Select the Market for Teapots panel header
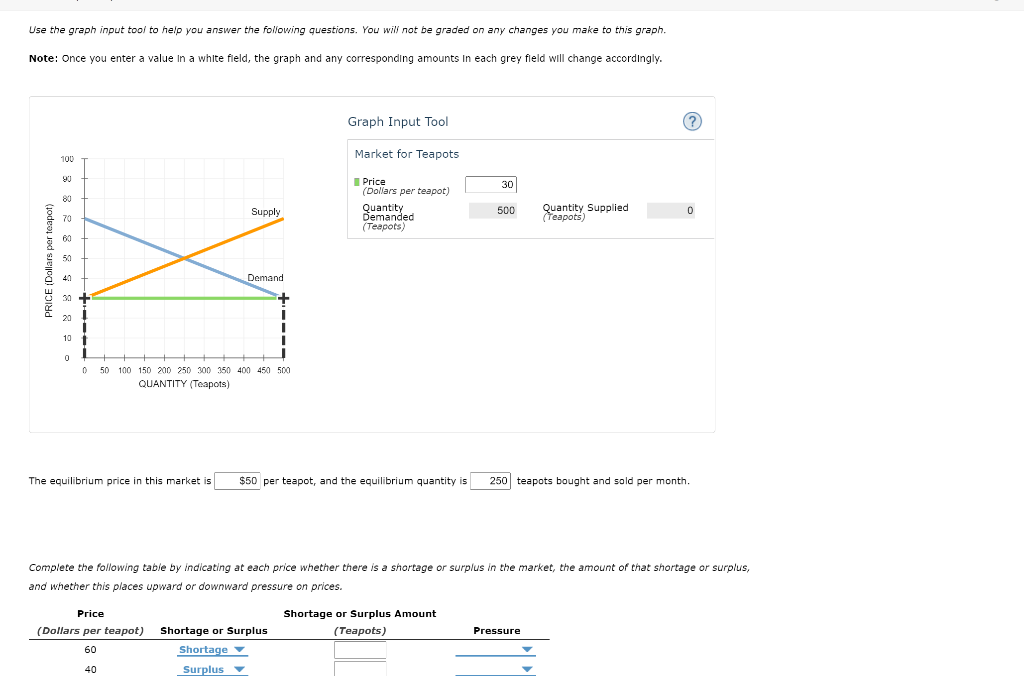This screenshot has width=1024, height=676. 404,154
